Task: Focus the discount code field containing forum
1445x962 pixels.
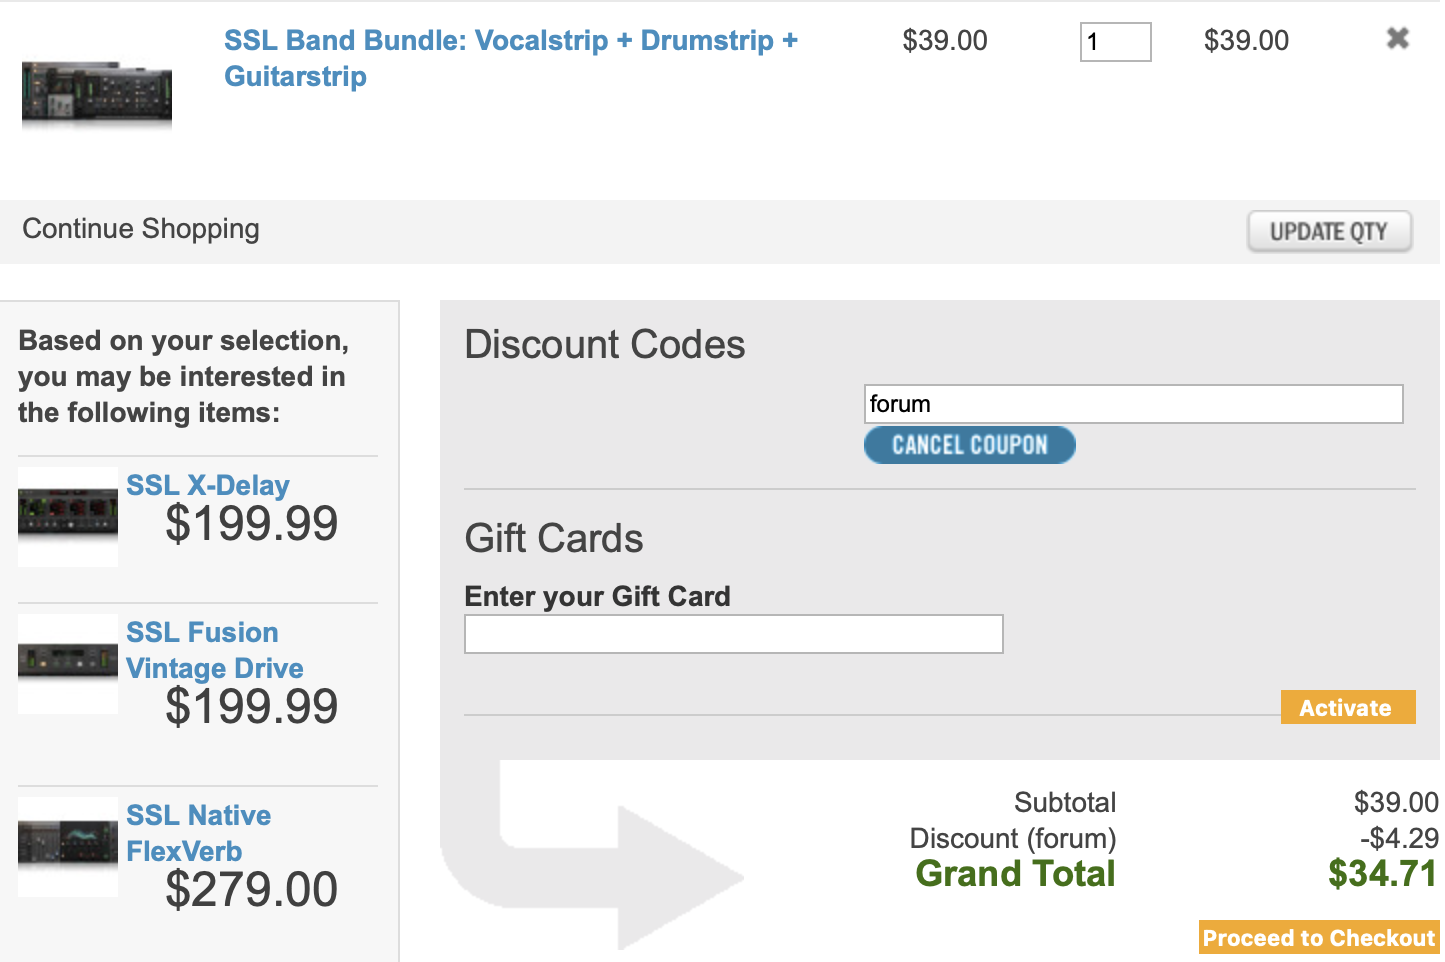Action: point(1133,404)
